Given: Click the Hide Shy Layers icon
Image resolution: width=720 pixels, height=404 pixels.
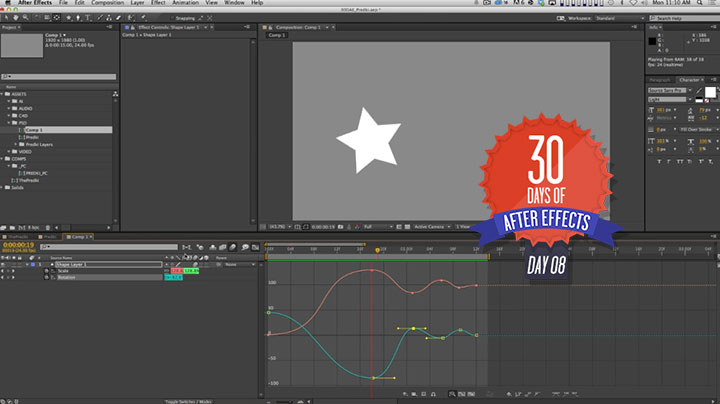Looking at the screenshot, I should coord(213,247).
